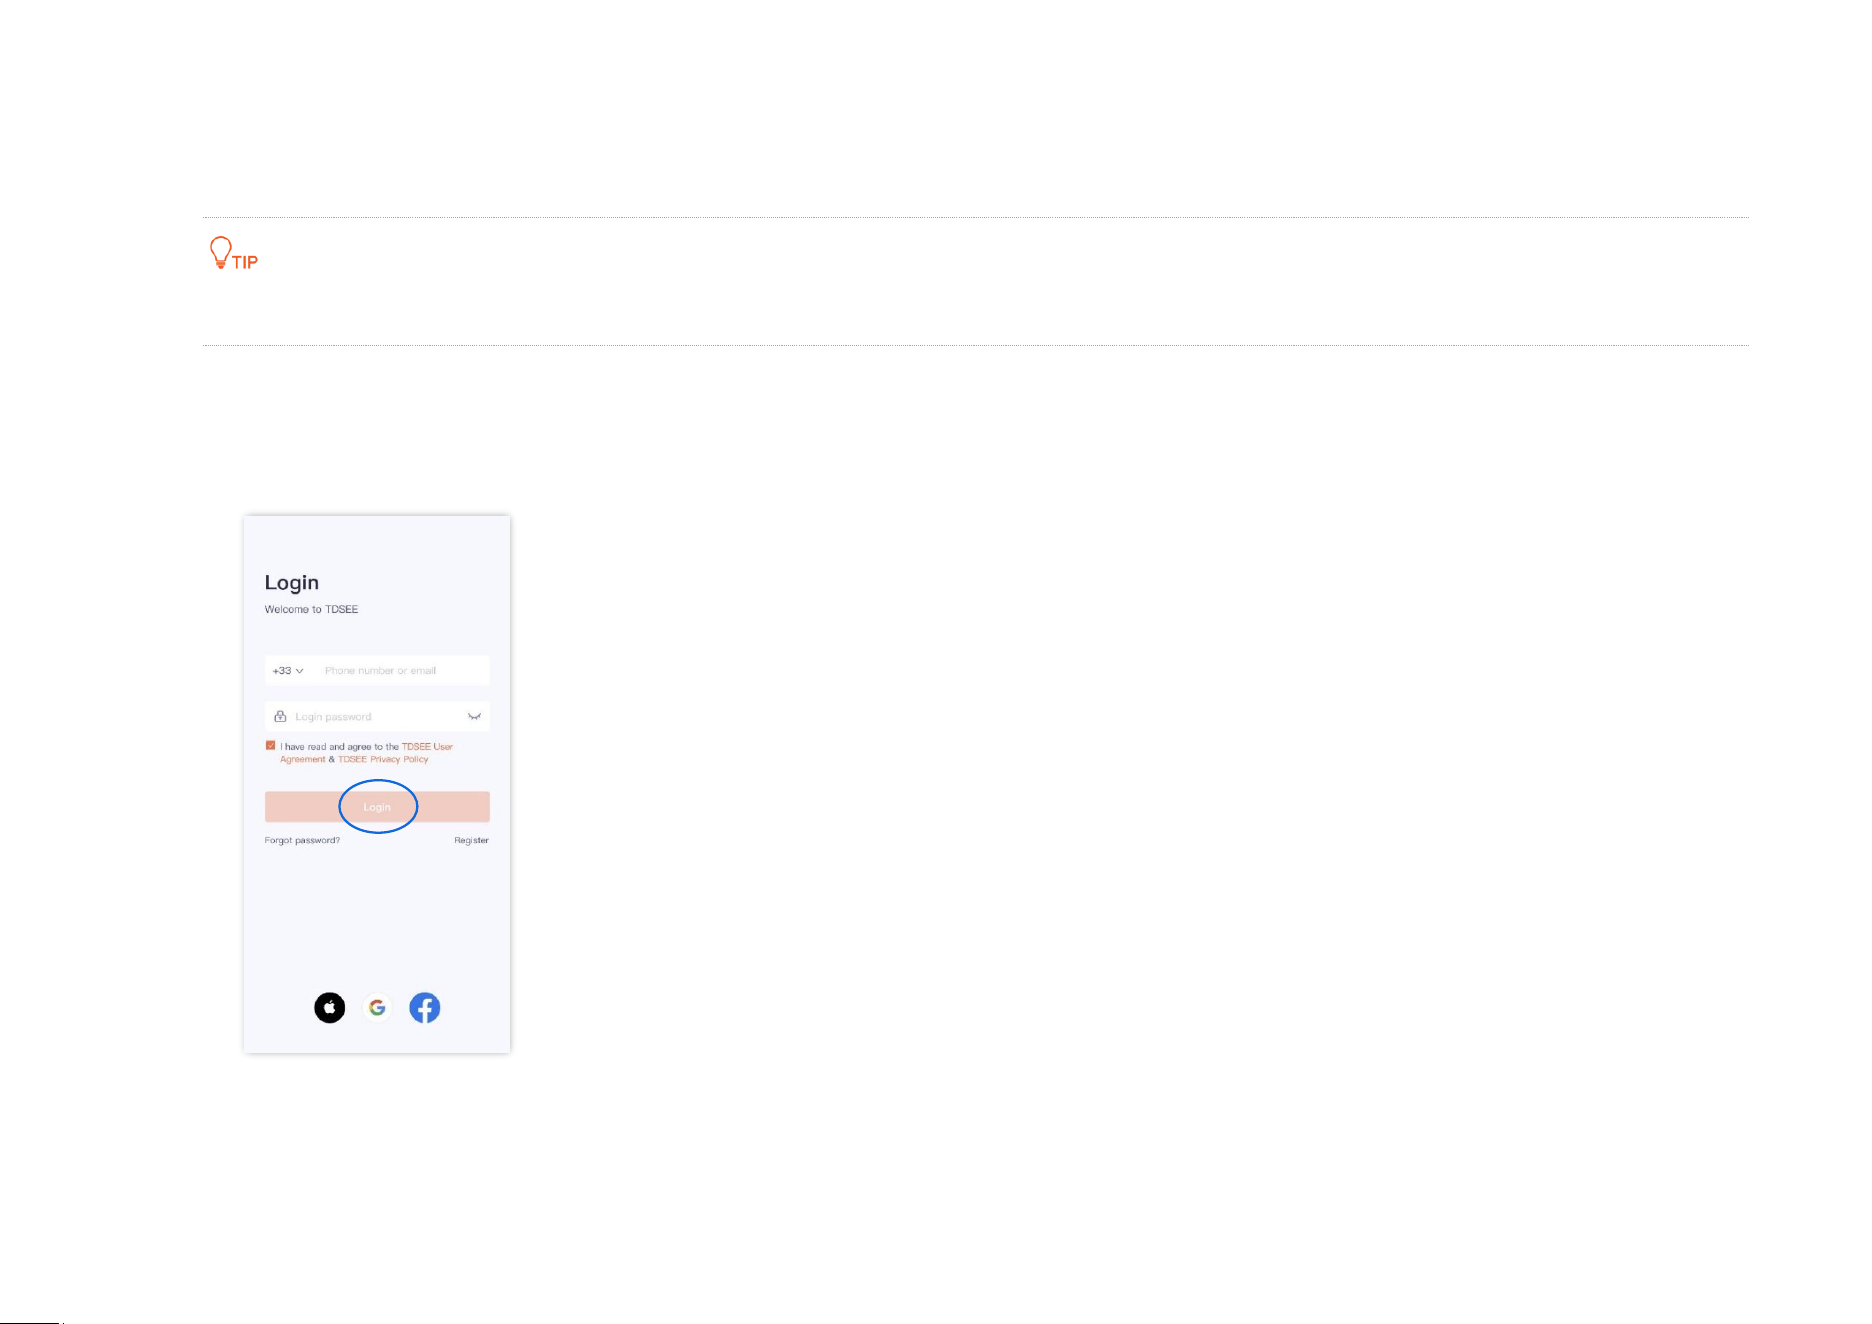
Task: Show password using the closed-eye icon
Action: (474, 716)
